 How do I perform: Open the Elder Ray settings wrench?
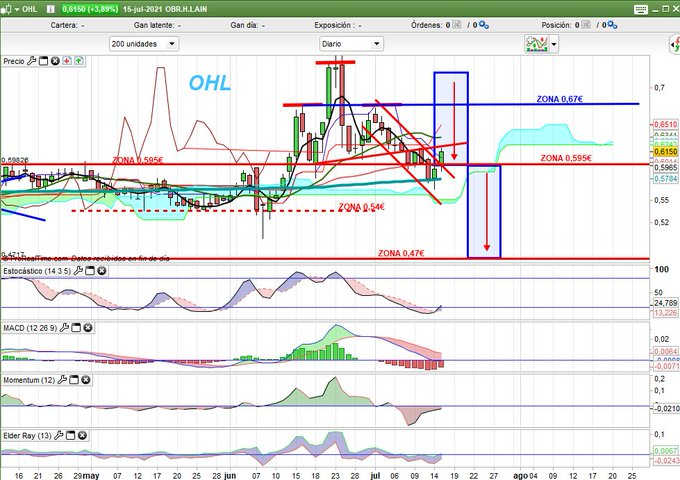(x=59, y=435)
